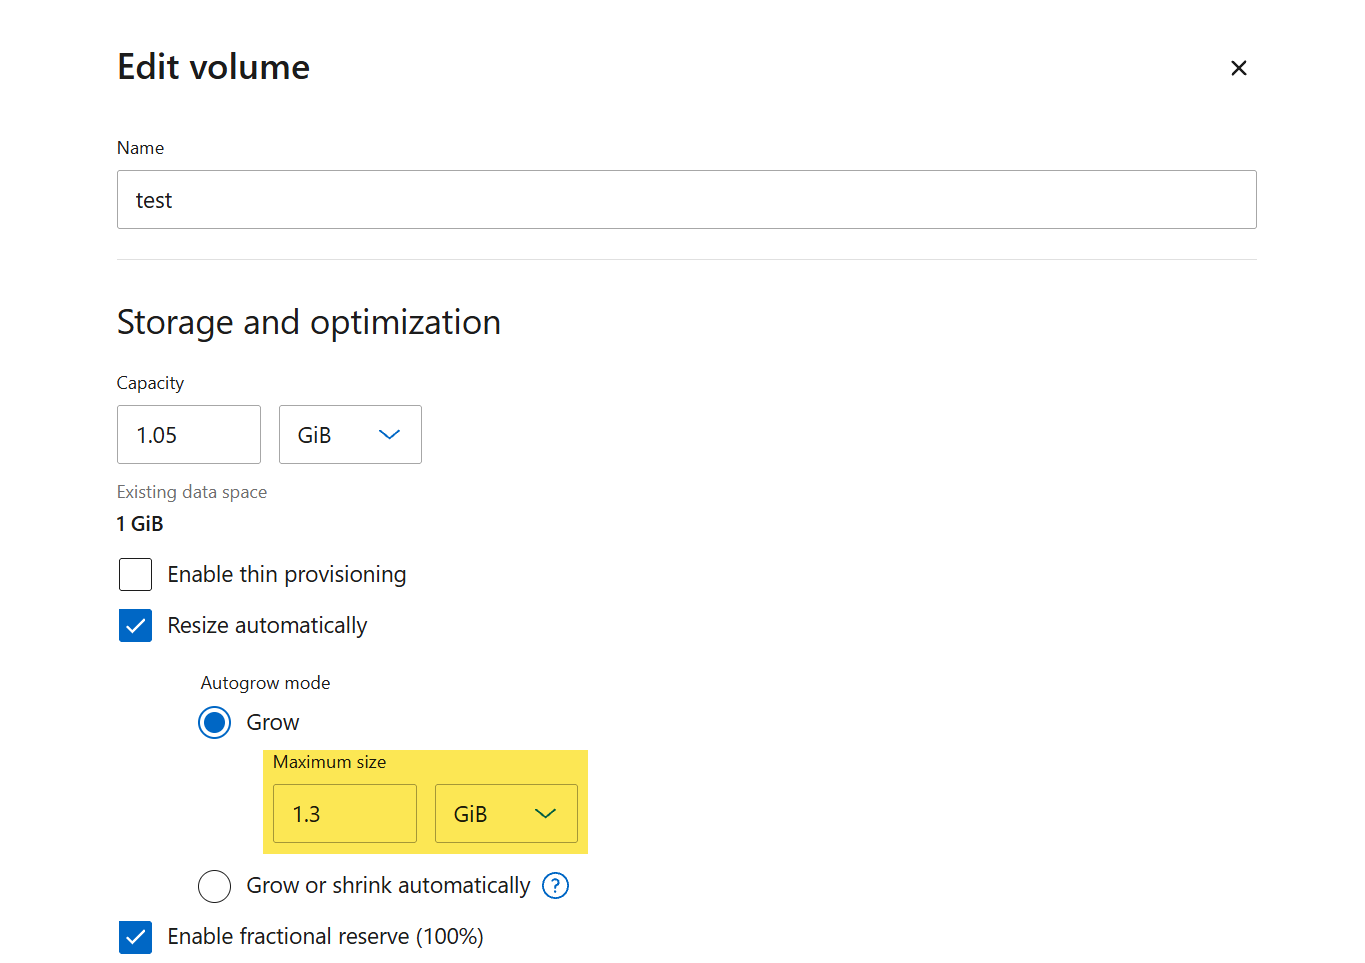The height and width of the screenshot is (963, 1365).
Task: Focus the Name field containing test
Action: [686, 200]
